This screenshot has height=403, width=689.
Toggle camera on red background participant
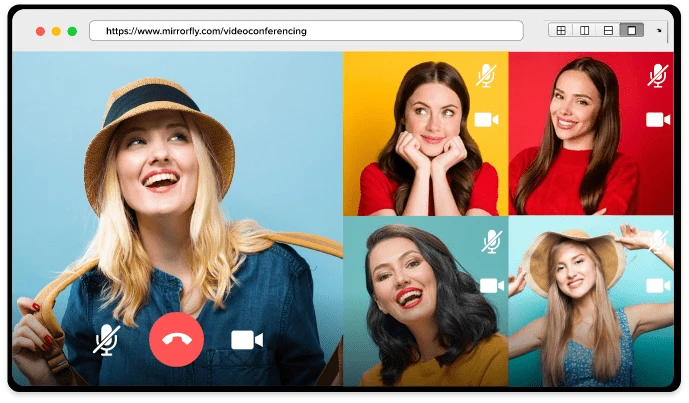(x=658, y=120)
